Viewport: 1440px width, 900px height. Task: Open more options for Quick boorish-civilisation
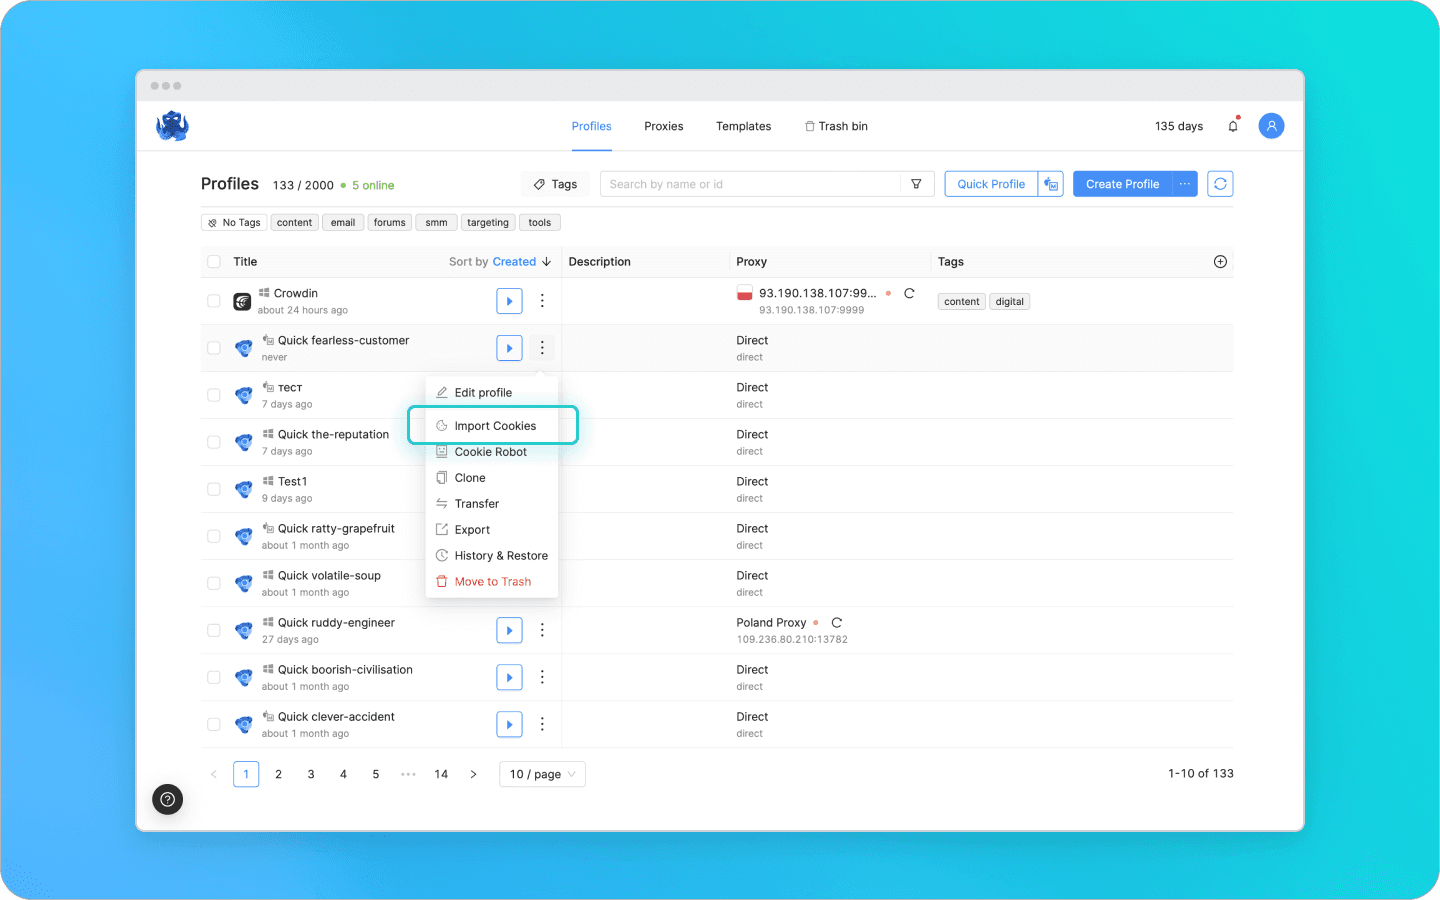542,677
